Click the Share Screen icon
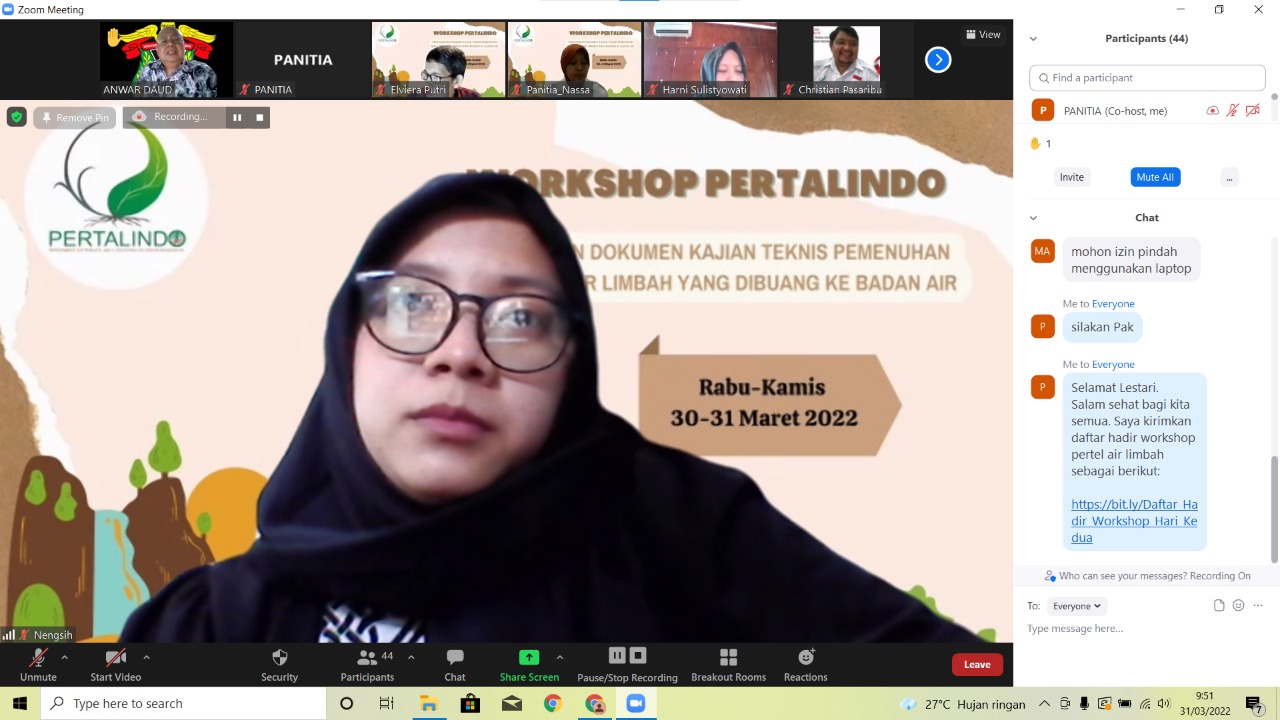Image resolution: width=1280 pixels, height=720 pixels. 529,658
